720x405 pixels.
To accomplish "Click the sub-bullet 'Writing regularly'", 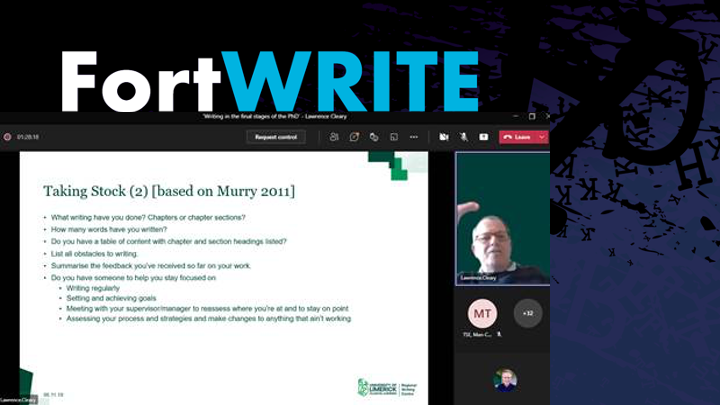I will click(93, 288).
